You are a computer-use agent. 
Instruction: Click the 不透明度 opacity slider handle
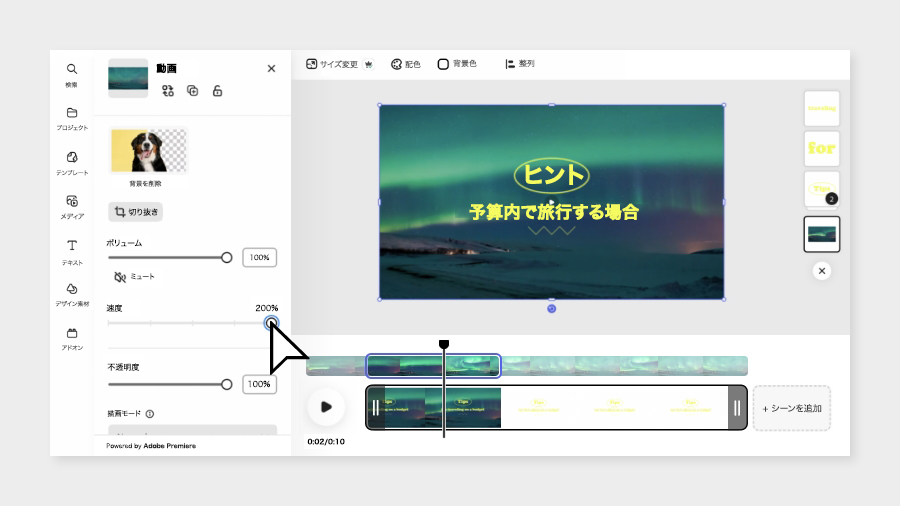click(227, 384)
